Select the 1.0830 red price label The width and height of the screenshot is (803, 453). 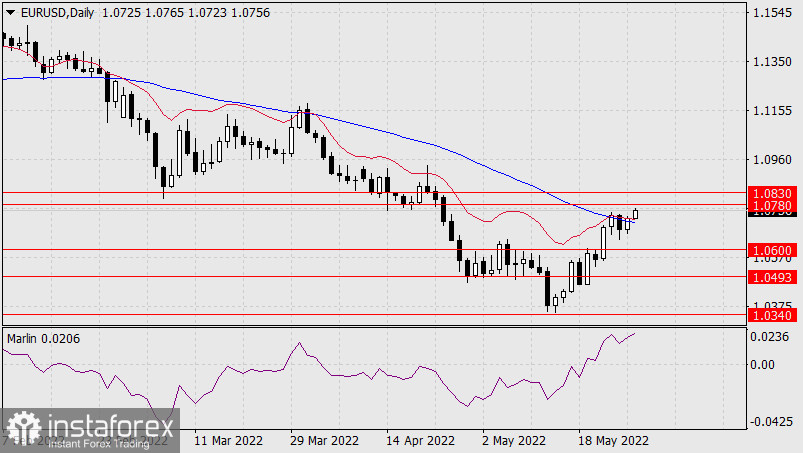pyautogui.click(x=772, y=193)
